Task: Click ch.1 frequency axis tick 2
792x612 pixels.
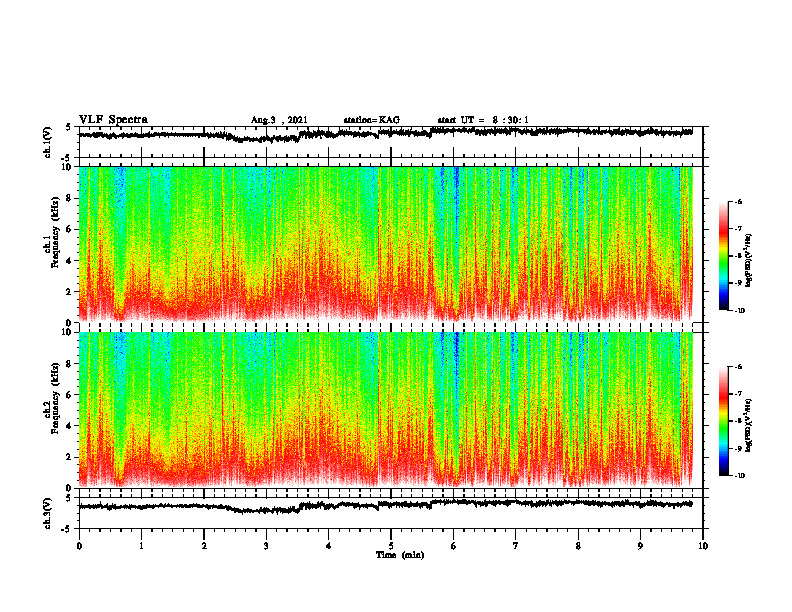Action: [x=70, y=291]
